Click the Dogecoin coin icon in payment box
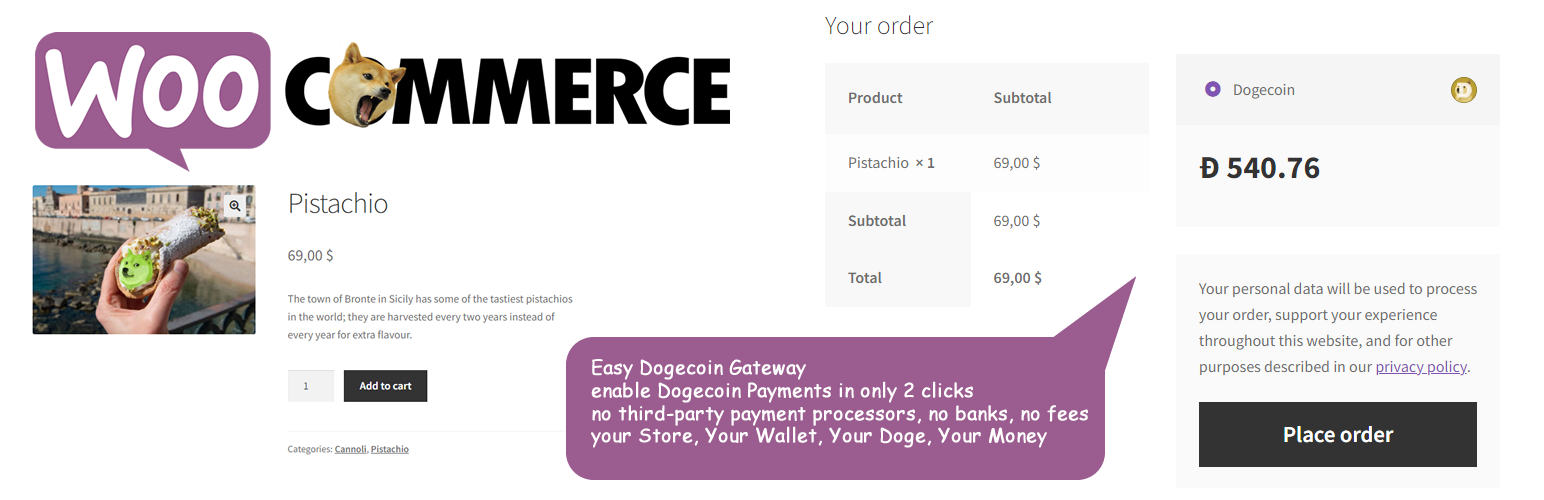The width and height of the screenshot is (1544, 500). [x=1463, y=90]
